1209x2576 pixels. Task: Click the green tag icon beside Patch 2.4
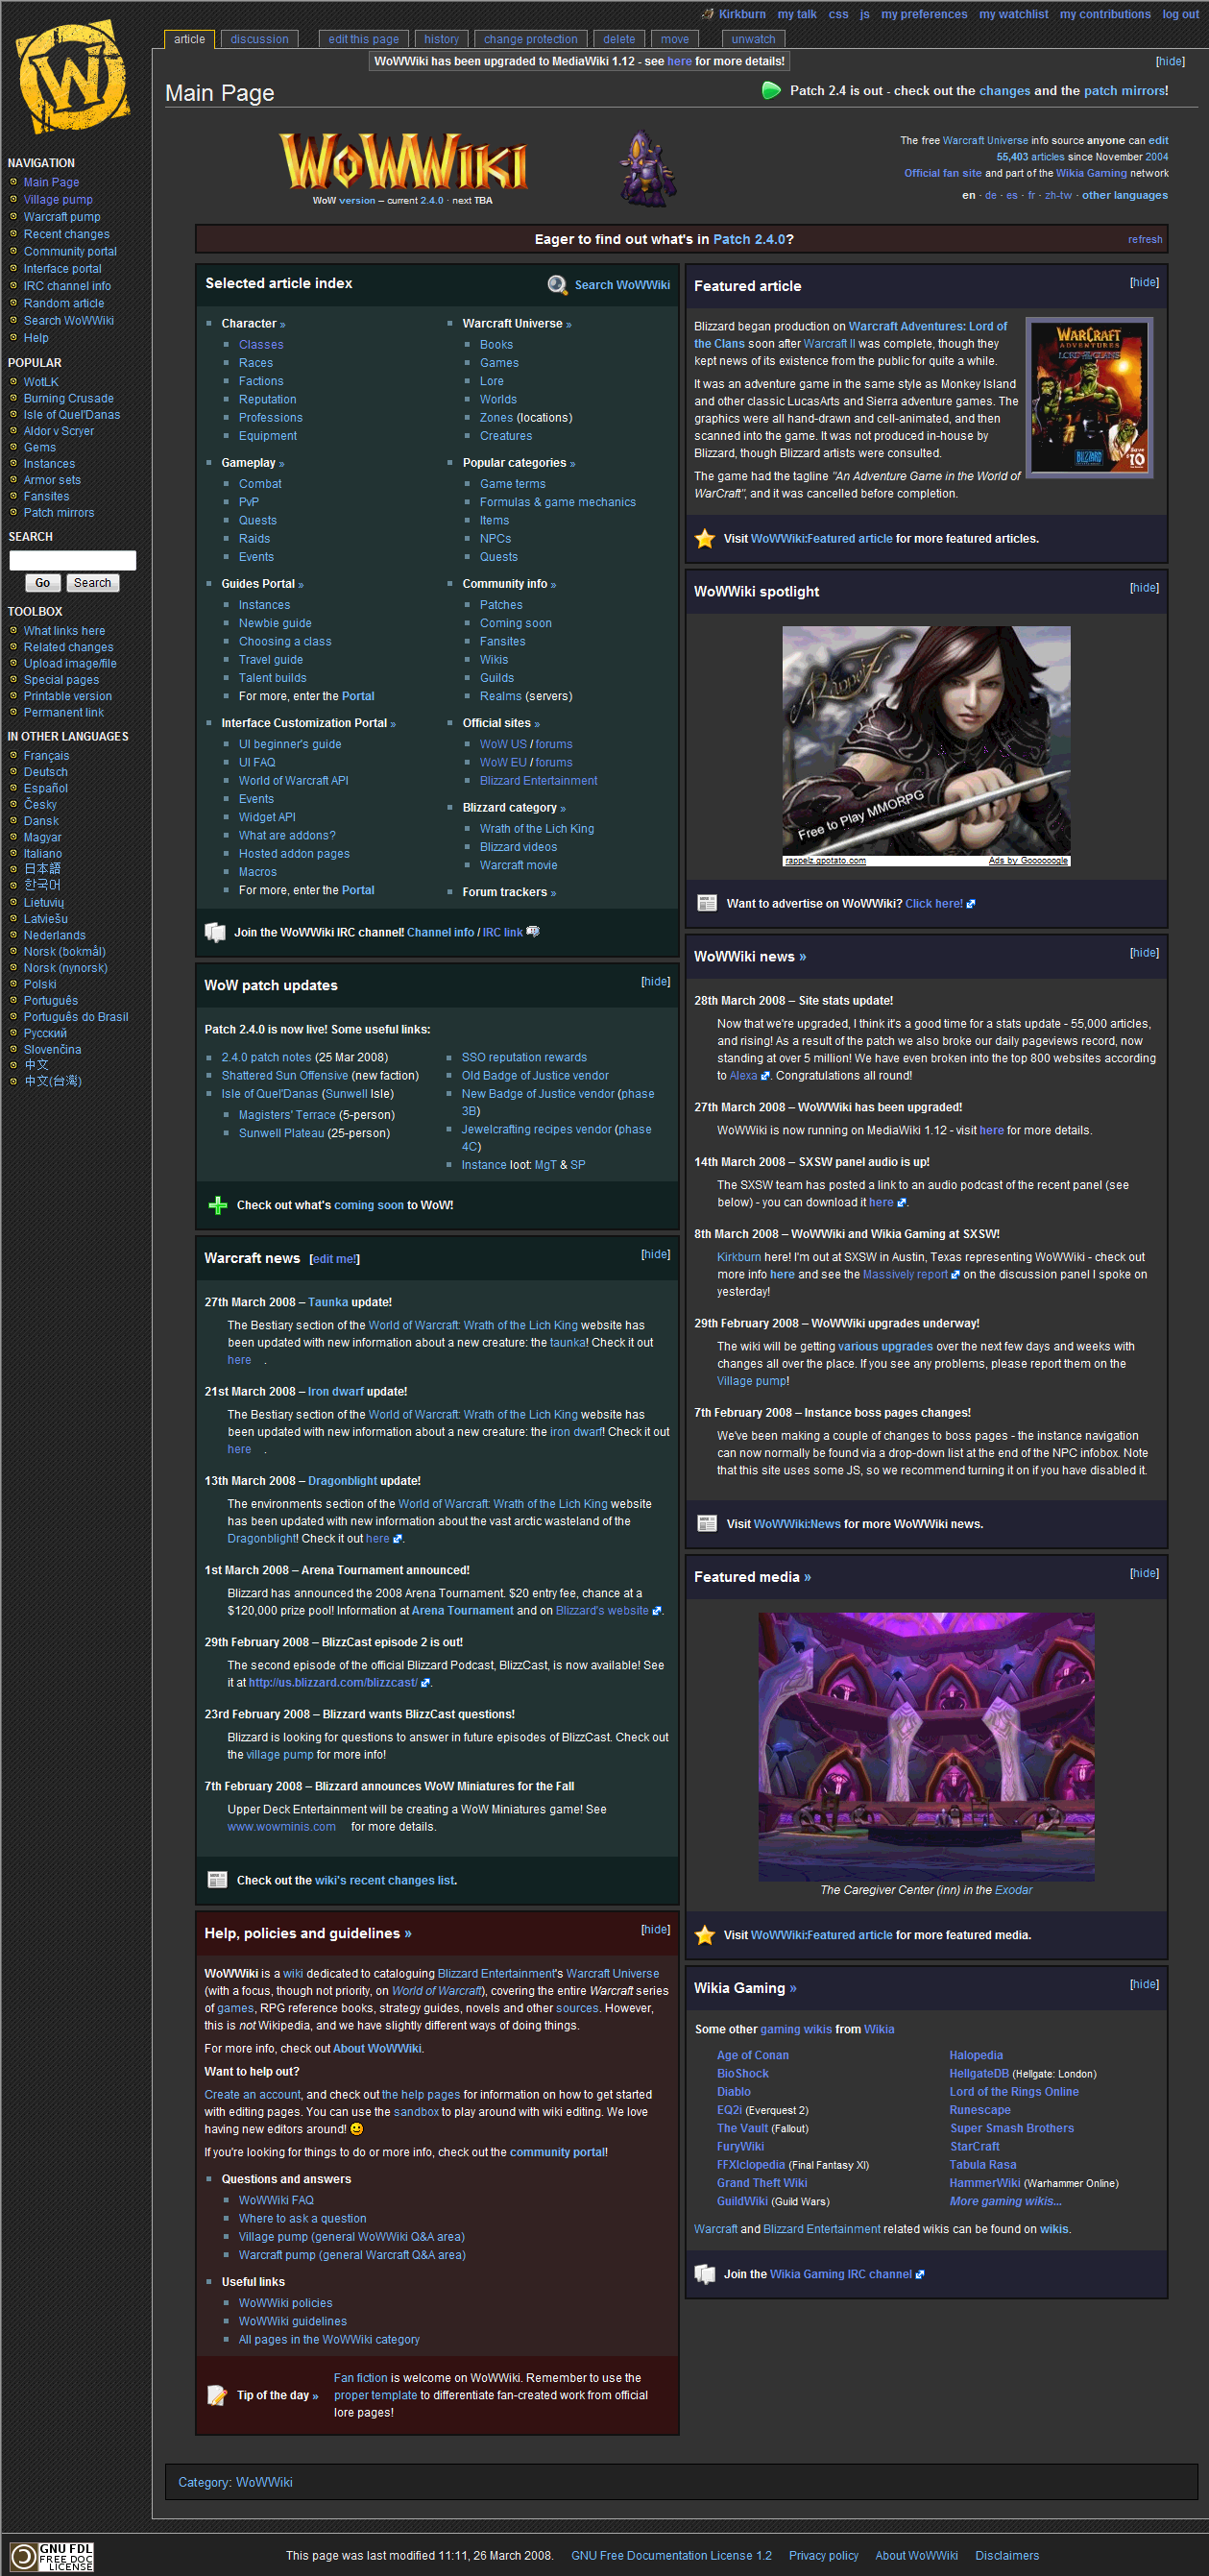coord(771,91)
